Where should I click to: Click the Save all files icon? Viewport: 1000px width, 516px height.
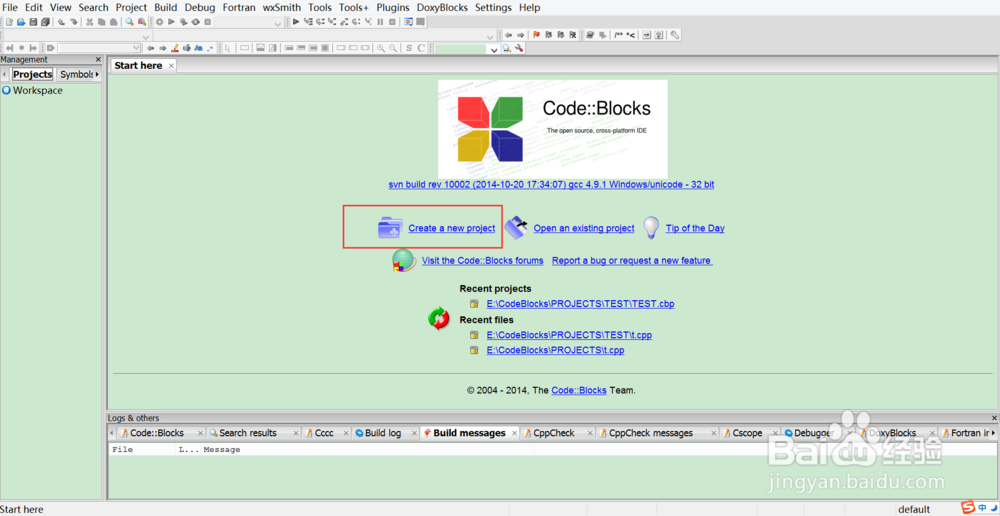point(45,22)
